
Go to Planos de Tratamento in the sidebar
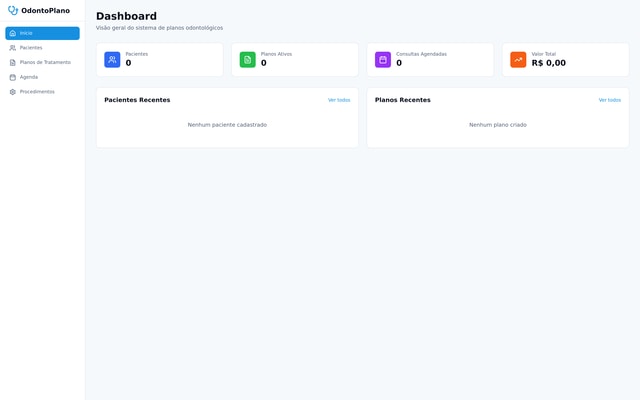click(x=45, y=62)
